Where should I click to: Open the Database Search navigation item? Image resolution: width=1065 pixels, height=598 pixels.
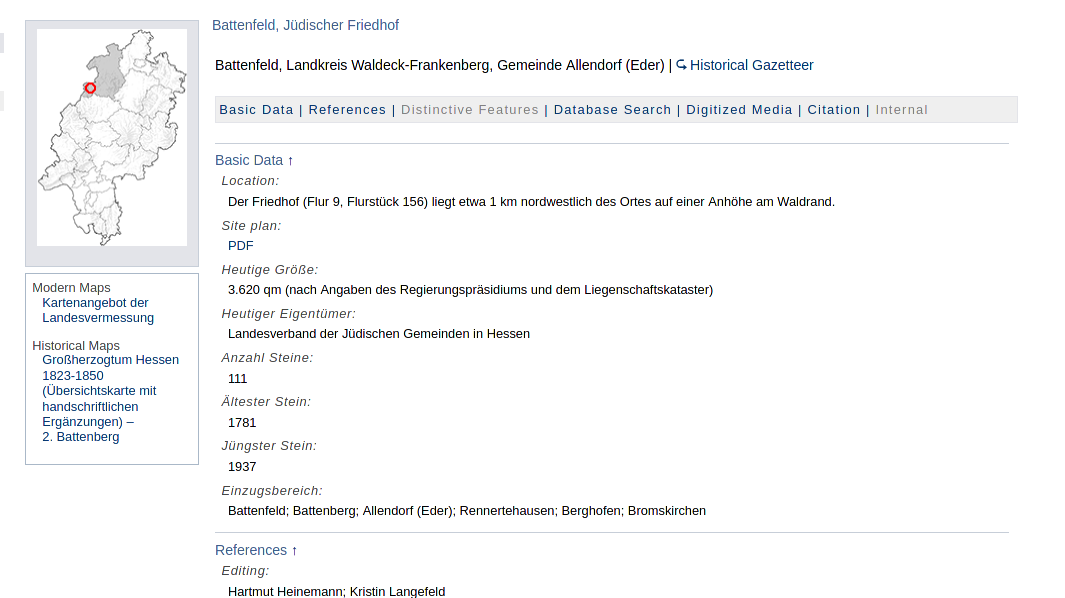click(612, 110)
